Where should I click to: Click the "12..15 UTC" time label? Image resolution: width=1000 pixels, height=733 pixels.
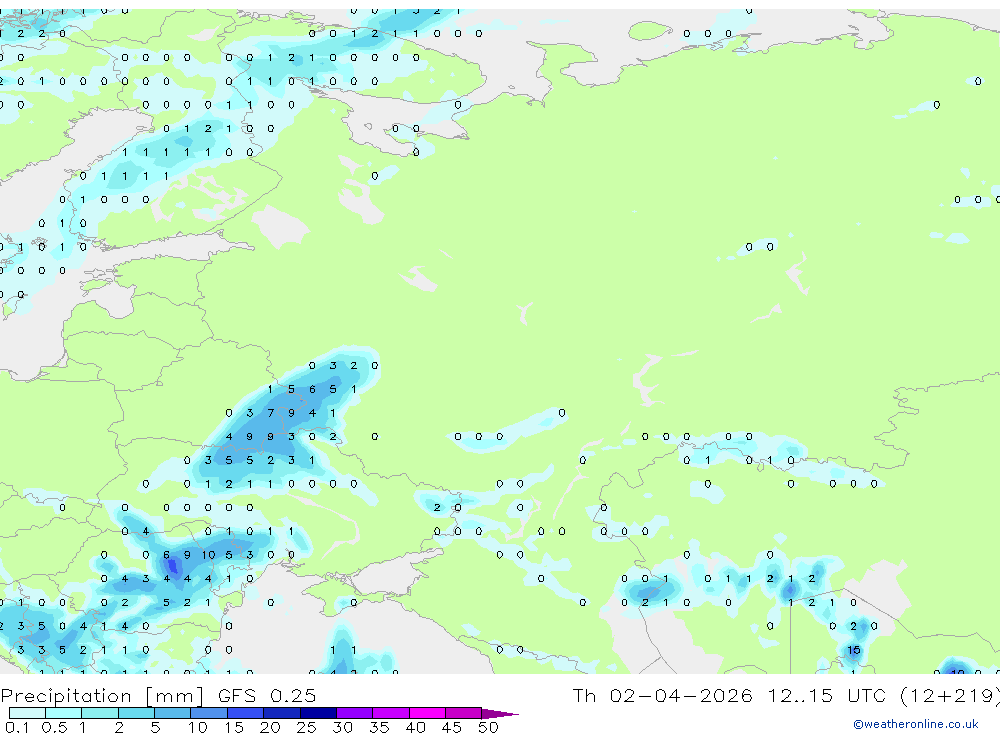828,695
